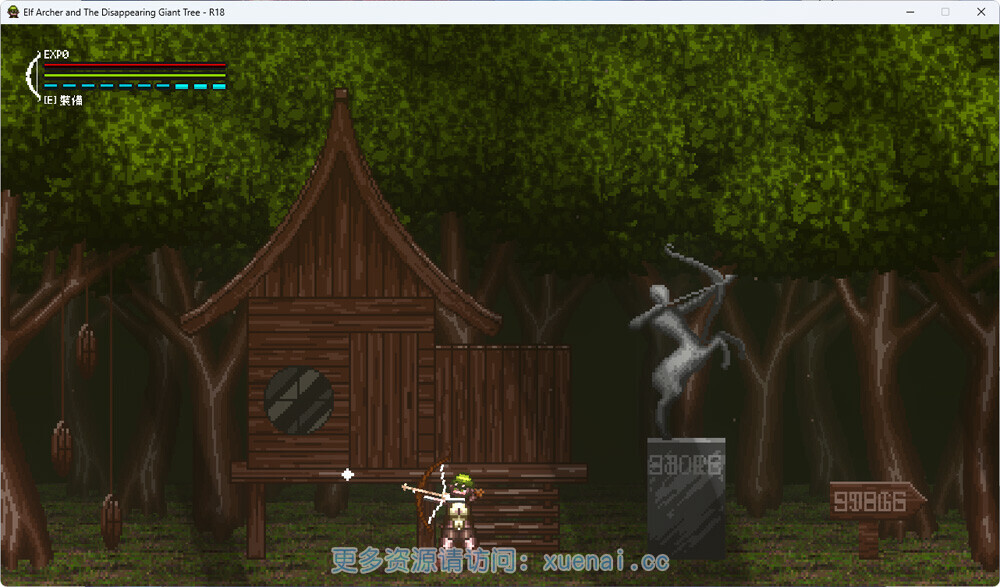Minimize the game window
Screen dimensions: 1000x587
tap(910, 12)
